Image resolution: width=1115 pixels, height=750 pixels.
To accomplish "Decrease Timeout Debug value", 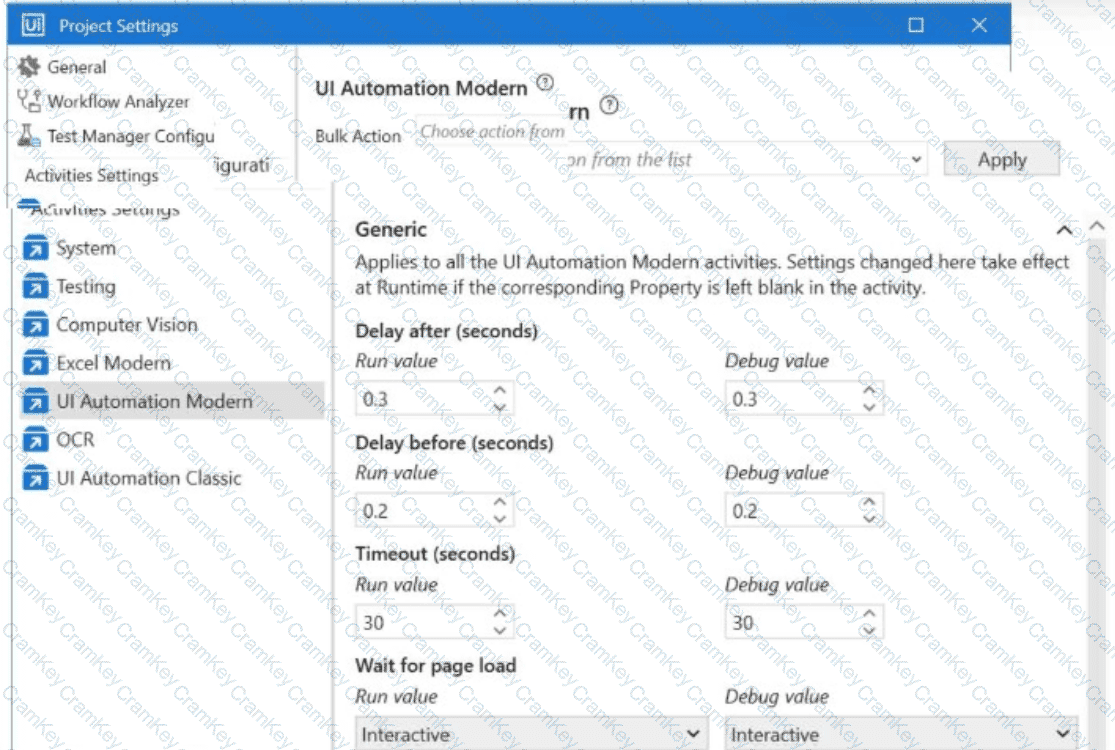I will coord(869,631).
